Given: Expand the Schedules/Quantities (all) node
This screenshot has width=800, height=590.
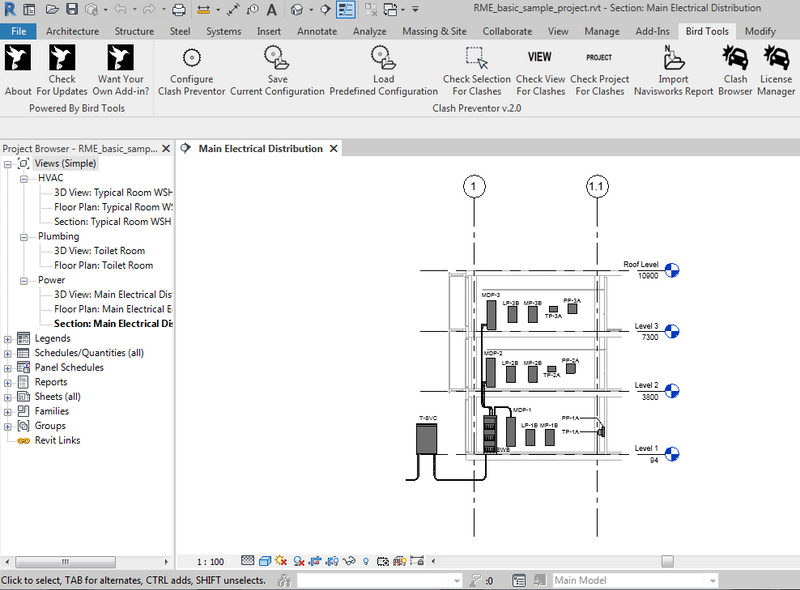Looking at the screenshot, I should [9, 353].
